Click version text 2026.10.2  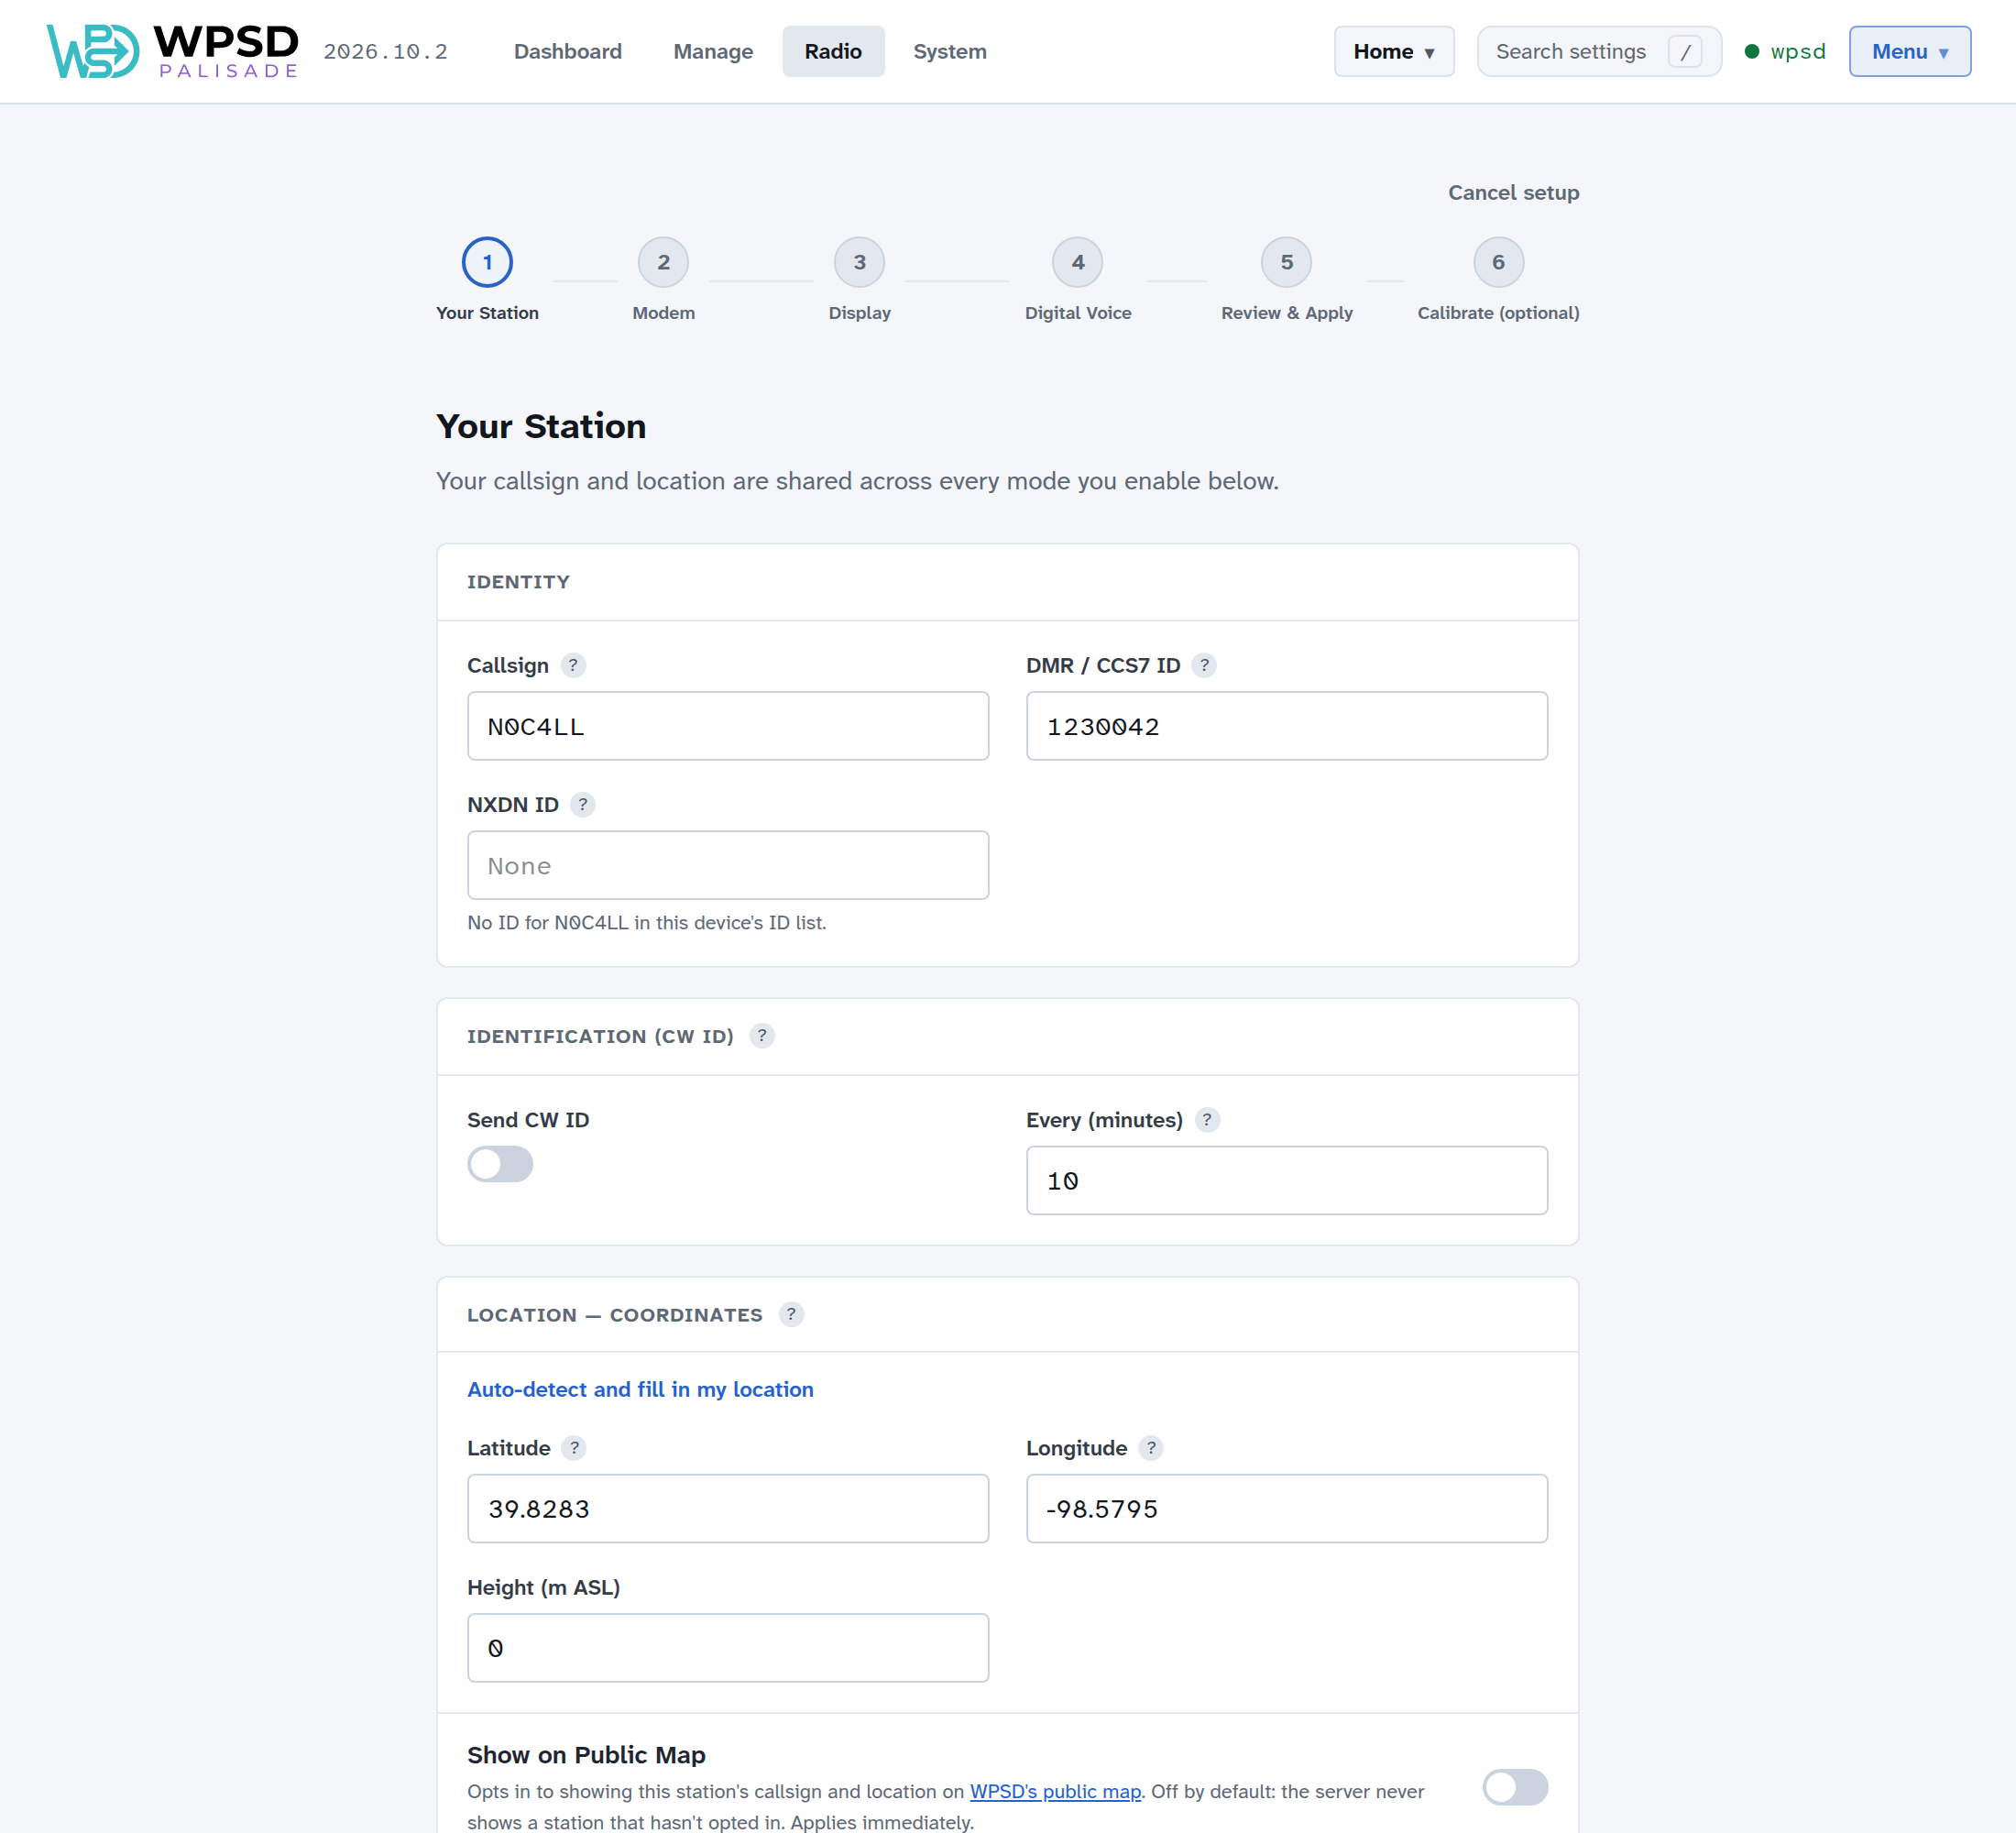coord(385,51)
